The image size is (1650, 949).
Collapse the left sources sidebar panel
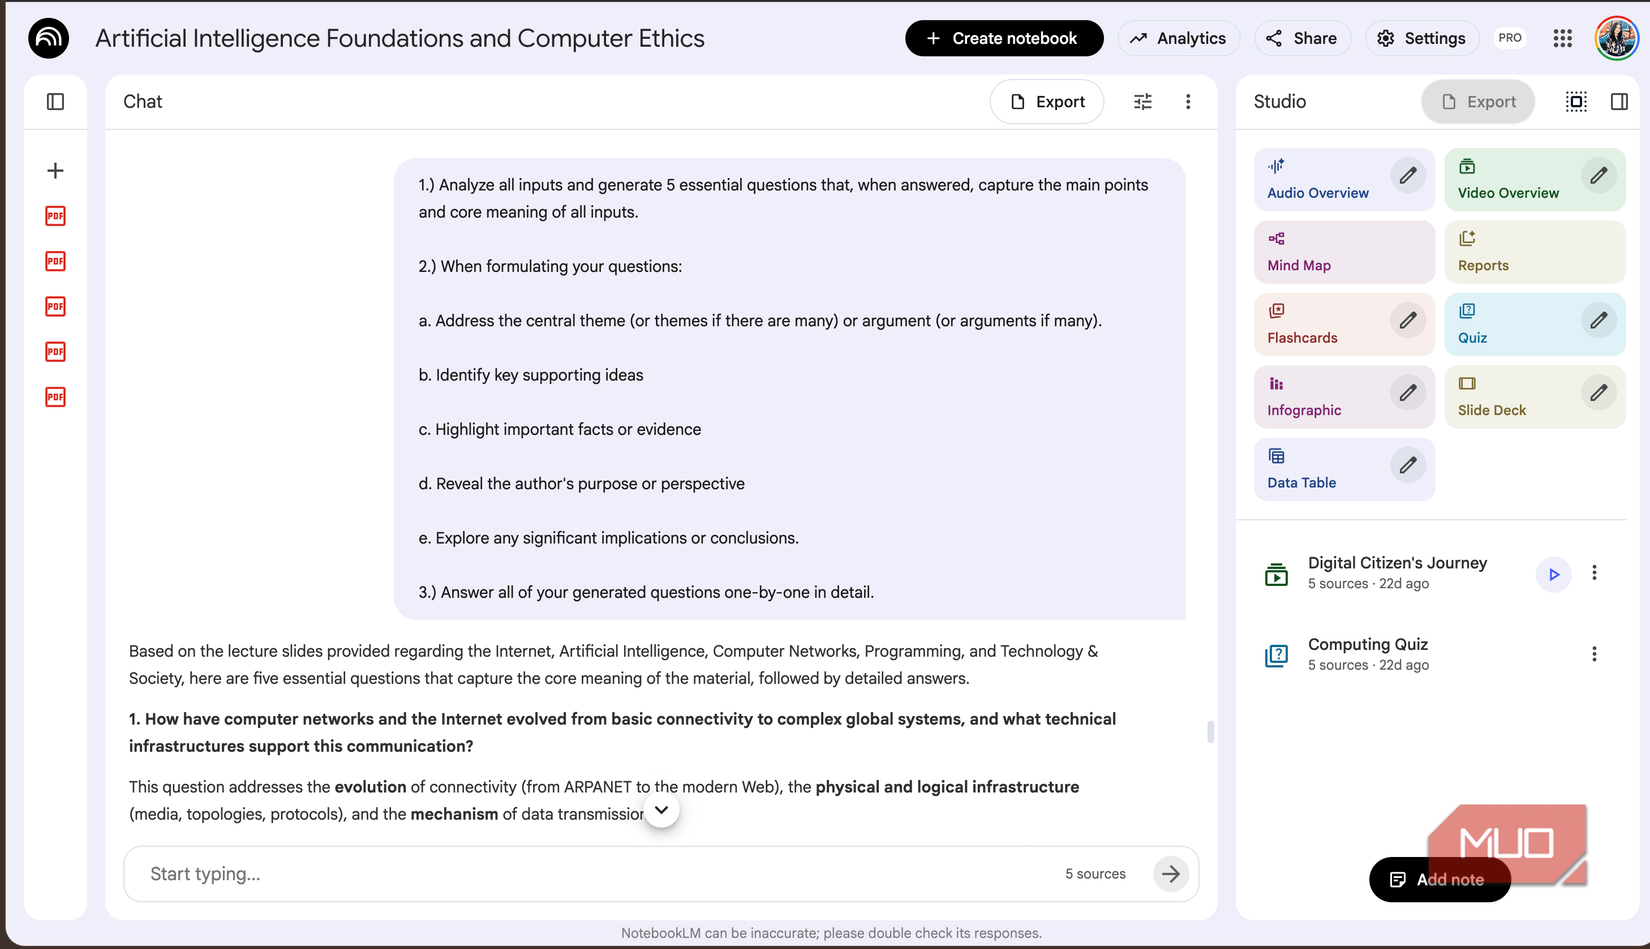pyautogui.click(x=56, y=102)
